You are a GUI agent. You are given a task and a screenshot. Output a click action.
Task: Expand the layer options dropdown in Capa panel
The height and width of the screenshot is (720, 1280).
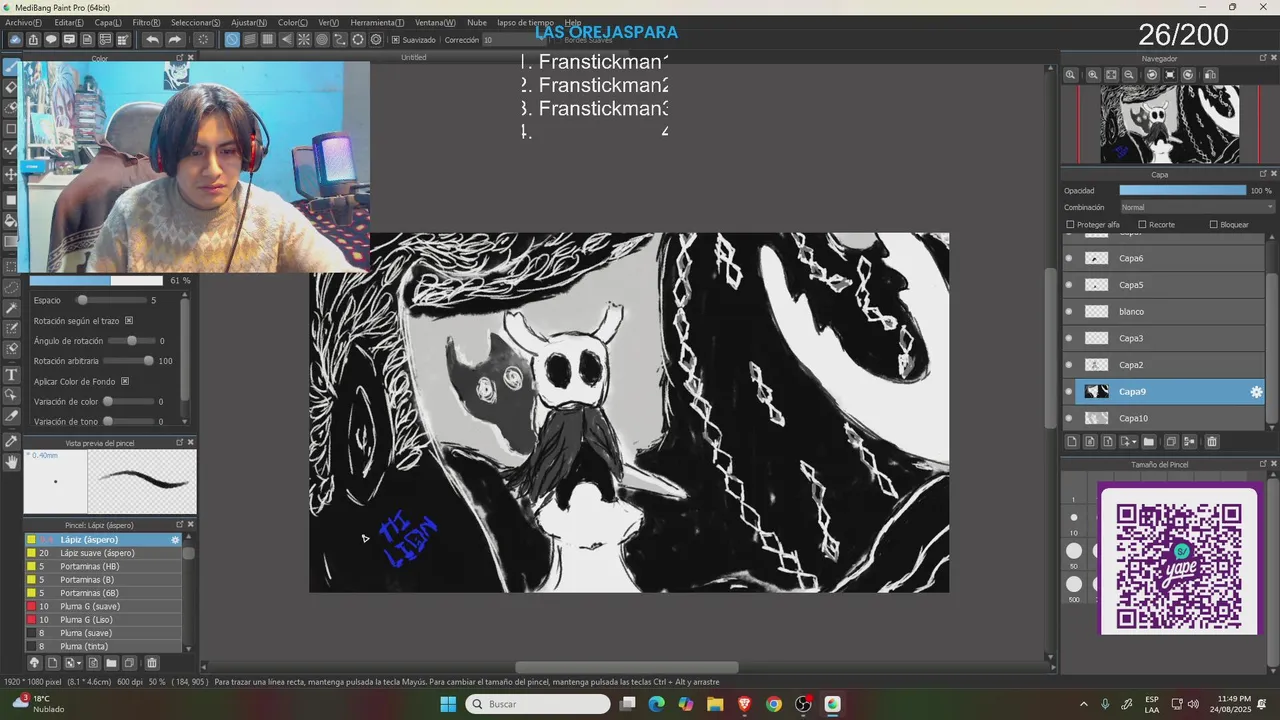point(1129,442)
